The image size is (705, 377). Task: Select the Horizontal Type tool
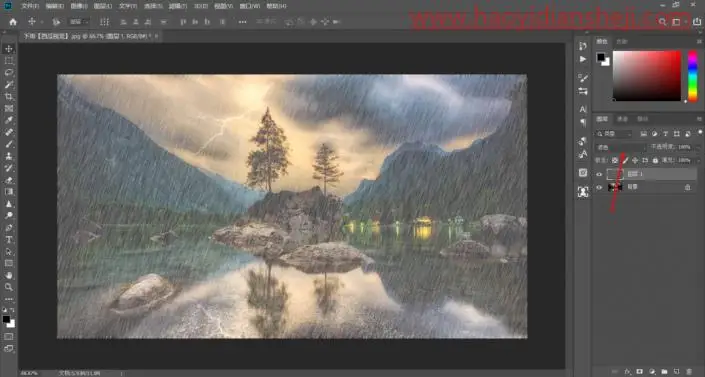(x=9, y=239)
